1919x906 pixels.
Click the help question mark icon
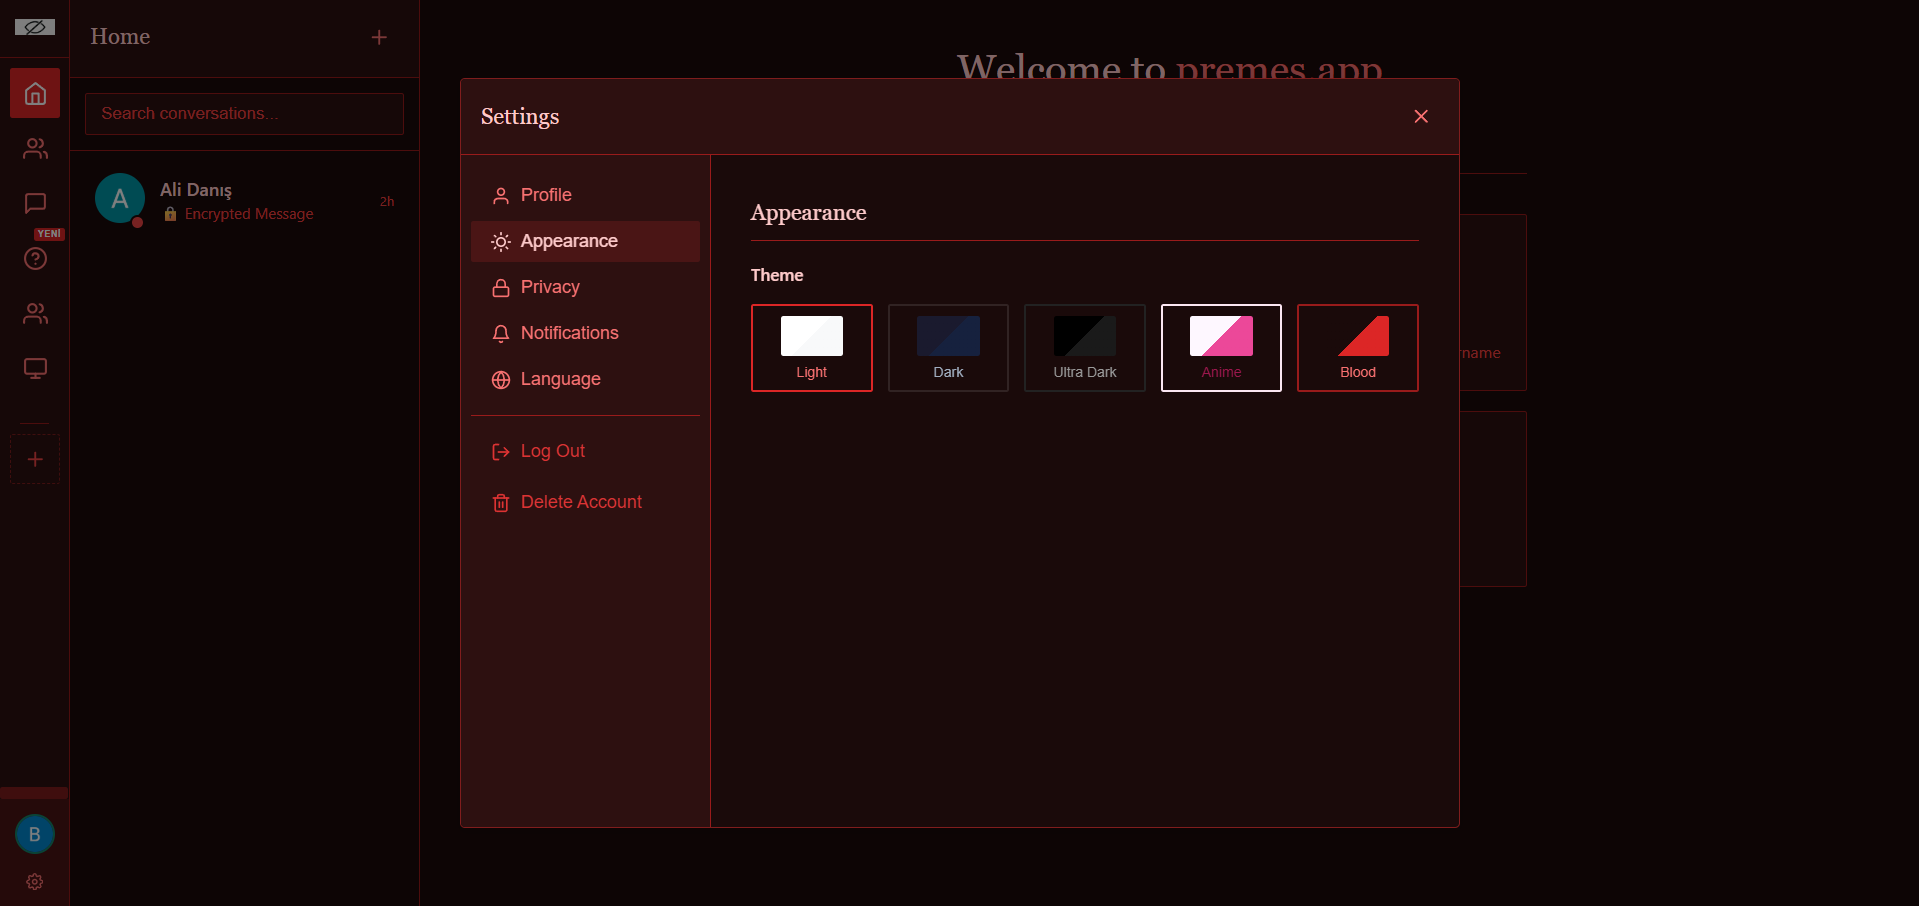[x=34, y=259]
